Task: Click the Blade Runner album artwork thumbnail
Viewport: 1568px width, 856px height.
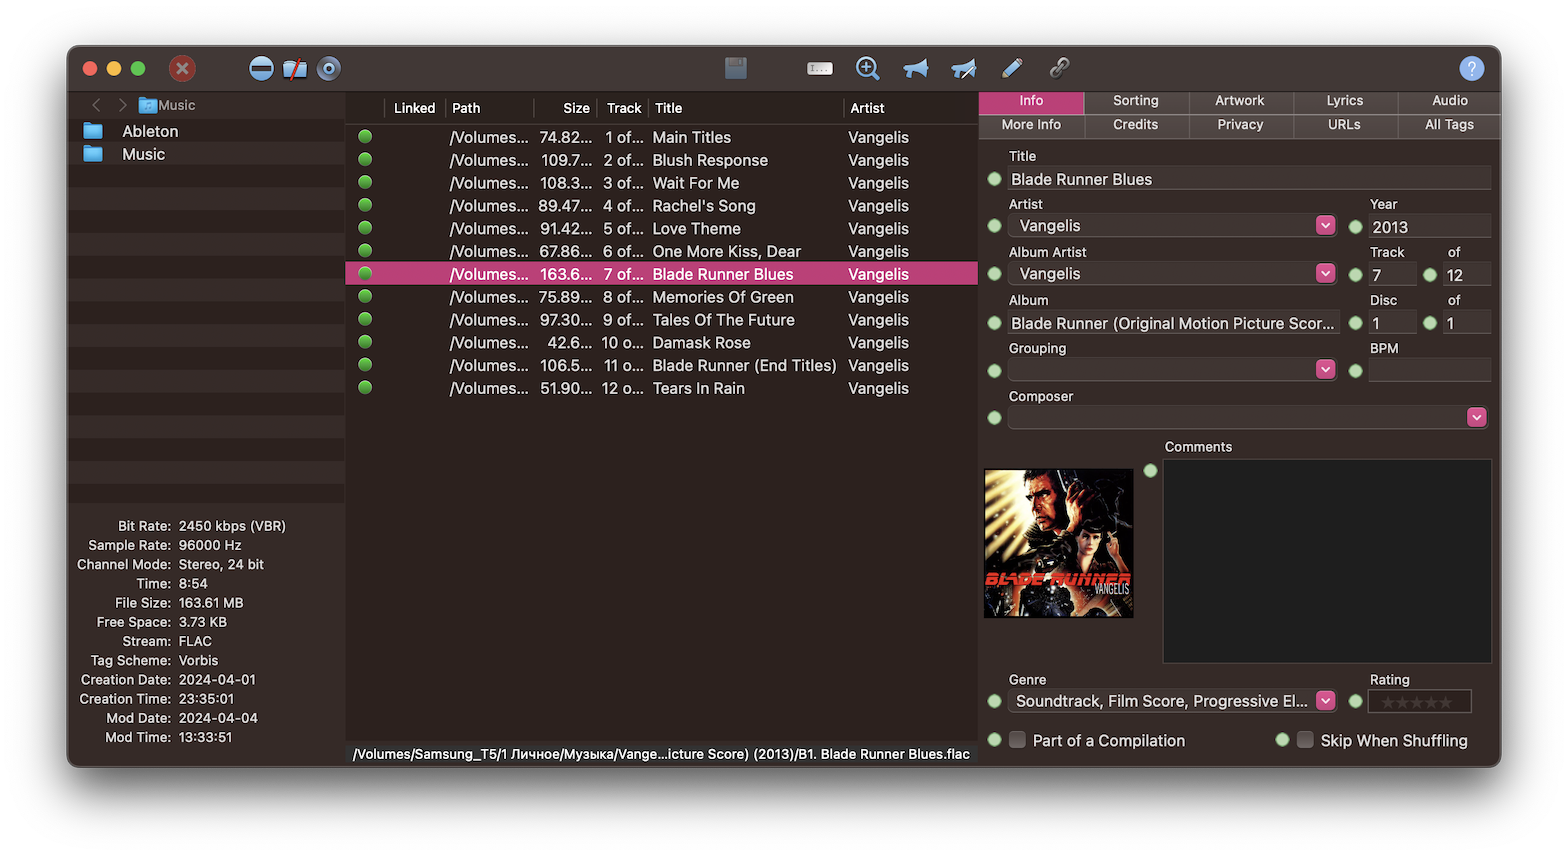Action: 1059,543
